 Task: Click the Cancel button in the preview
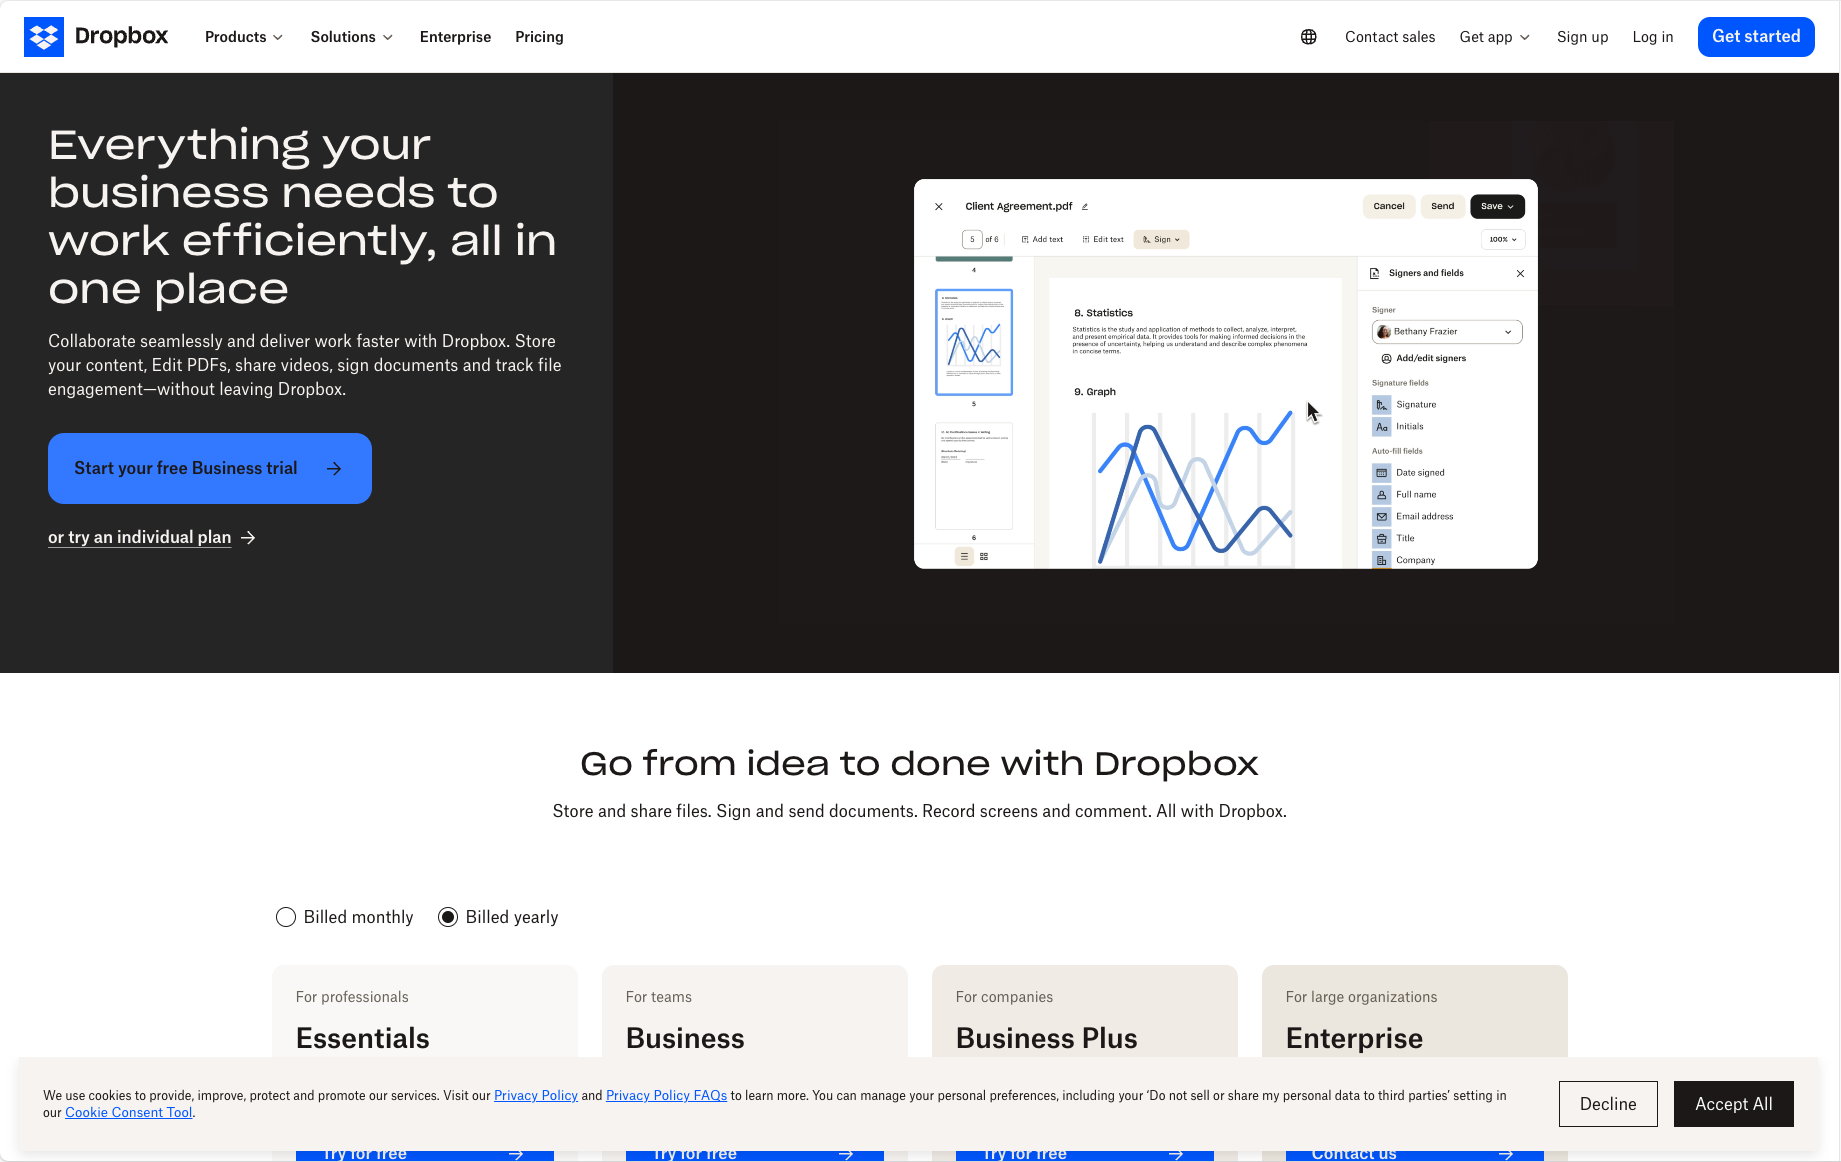(1389, 207)
